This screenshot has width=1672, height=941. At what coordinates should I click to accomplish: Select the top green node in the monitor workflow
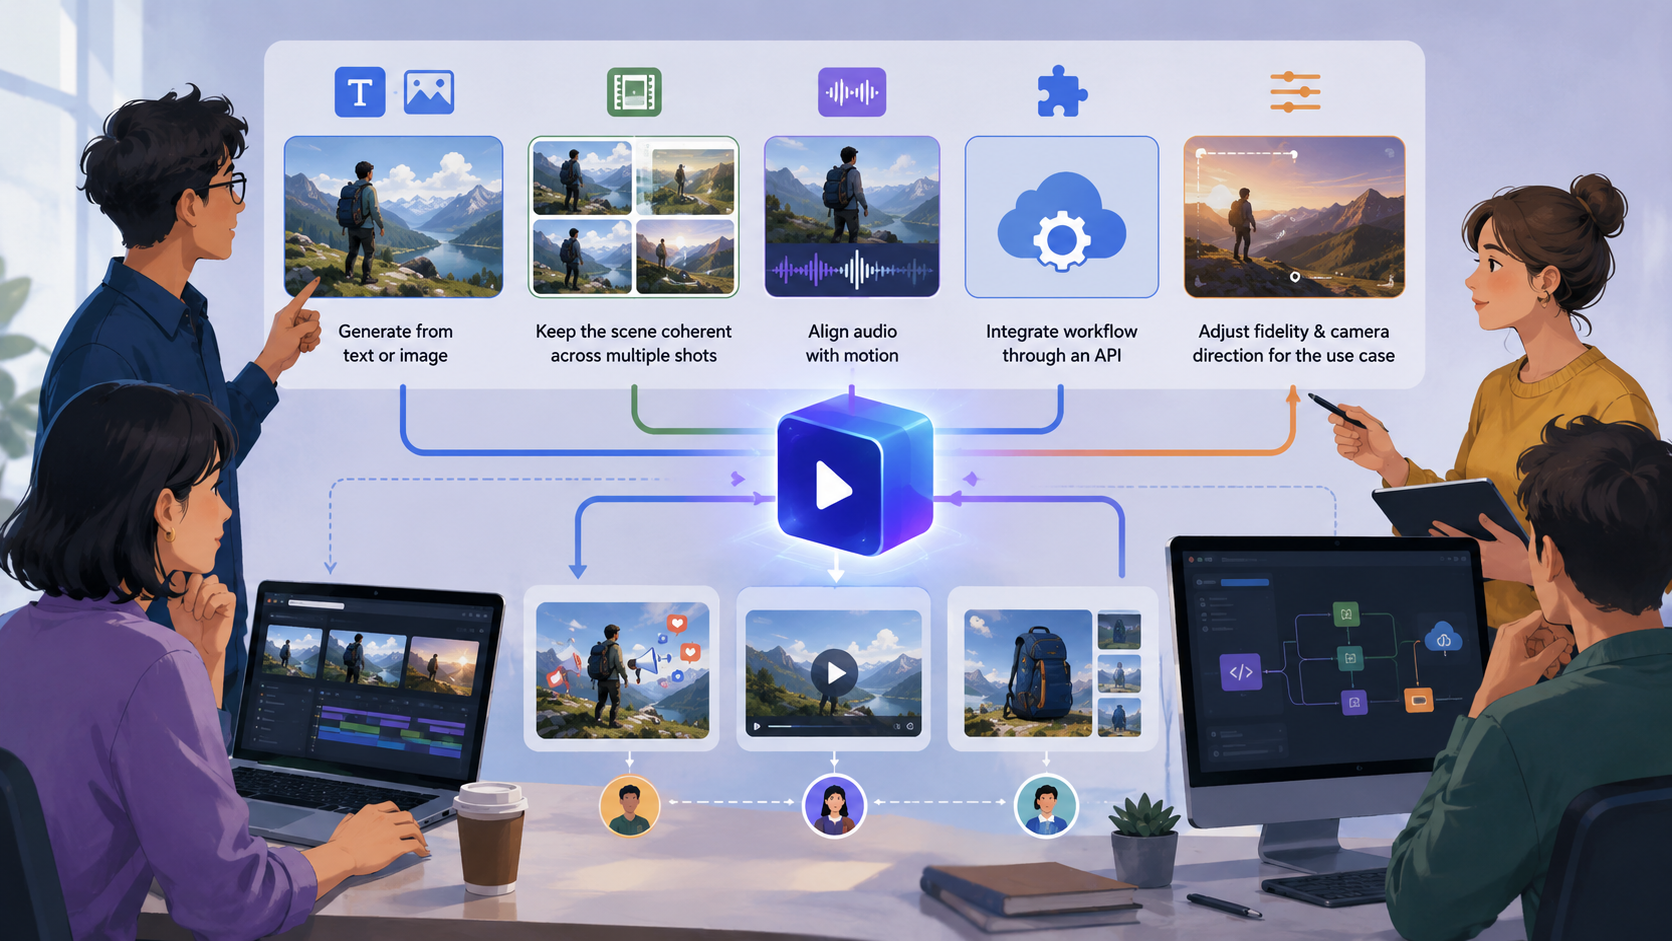[1346, 614]
